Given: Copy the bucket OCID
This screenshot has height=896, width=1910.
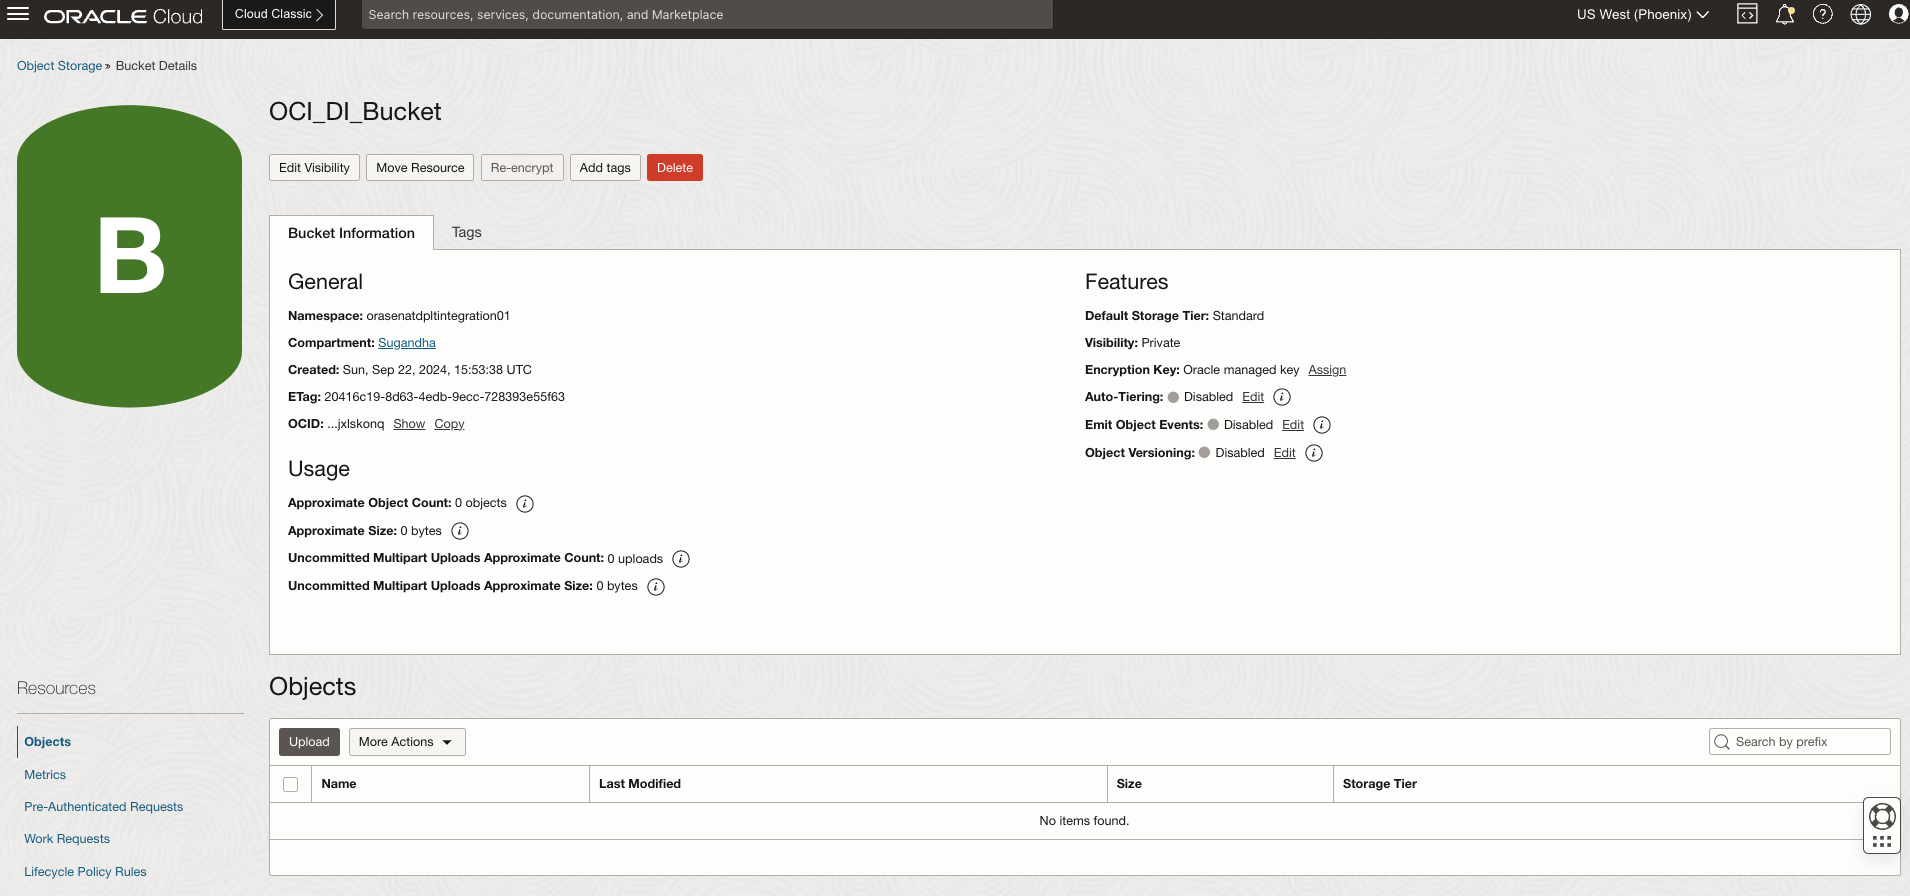Looking at the screenshot, I should coord(449,424).
